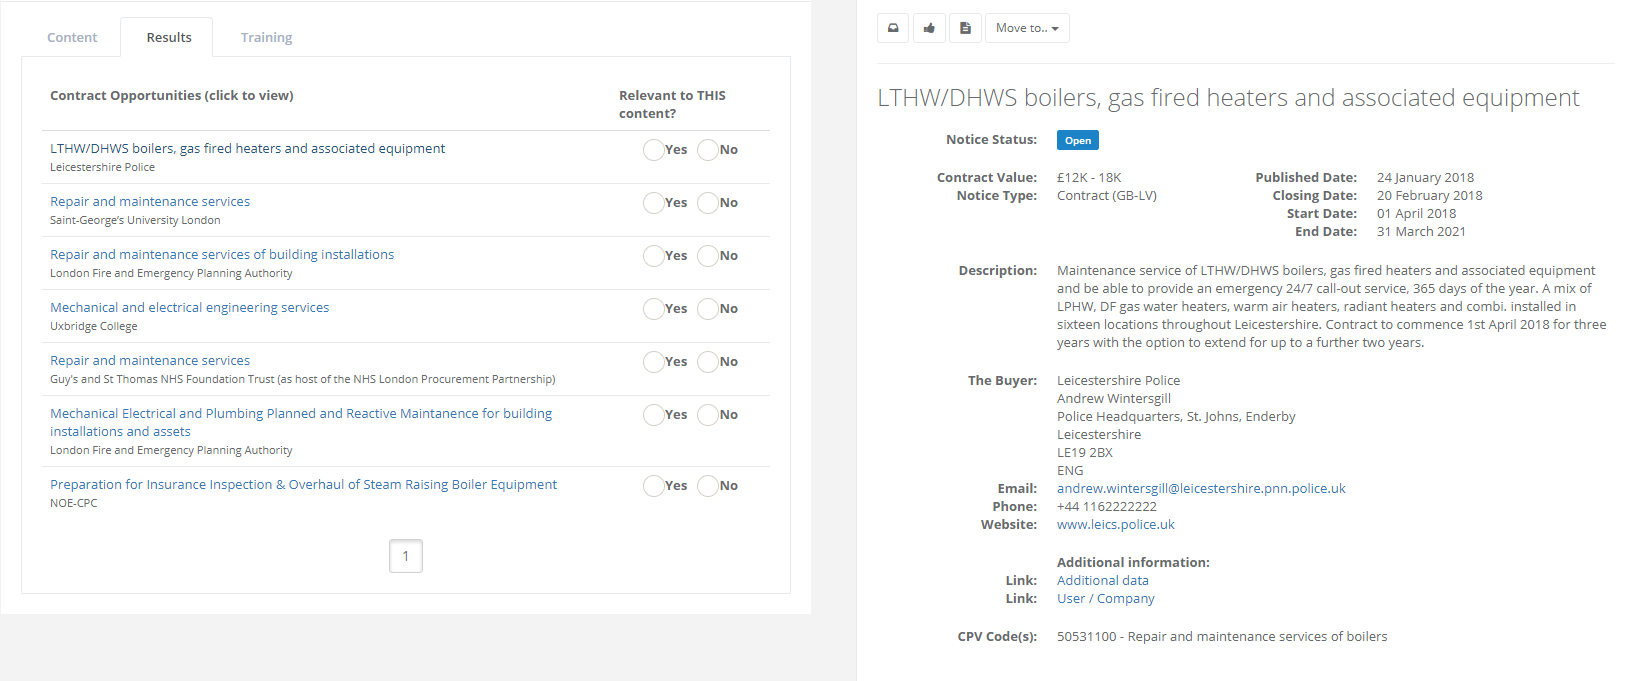Screen dimensions: 1628x681
Task: View Preparation for Insurance Inspection opportunity
Action: pos(303,485)
